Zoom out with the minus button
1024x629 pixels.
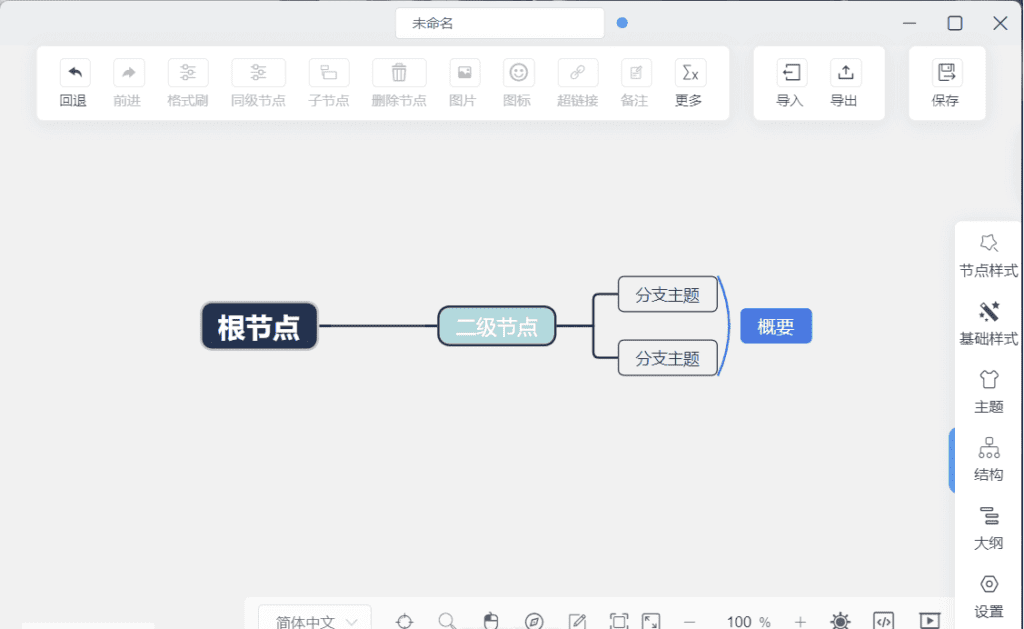point(690,622)
